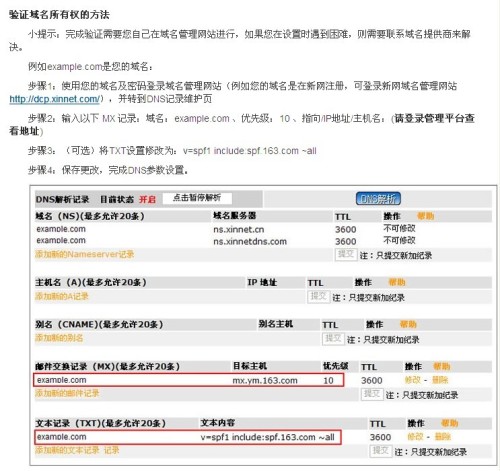Select example.com in the MX record row
Screen dimensions: 500x471
(62, 380)
